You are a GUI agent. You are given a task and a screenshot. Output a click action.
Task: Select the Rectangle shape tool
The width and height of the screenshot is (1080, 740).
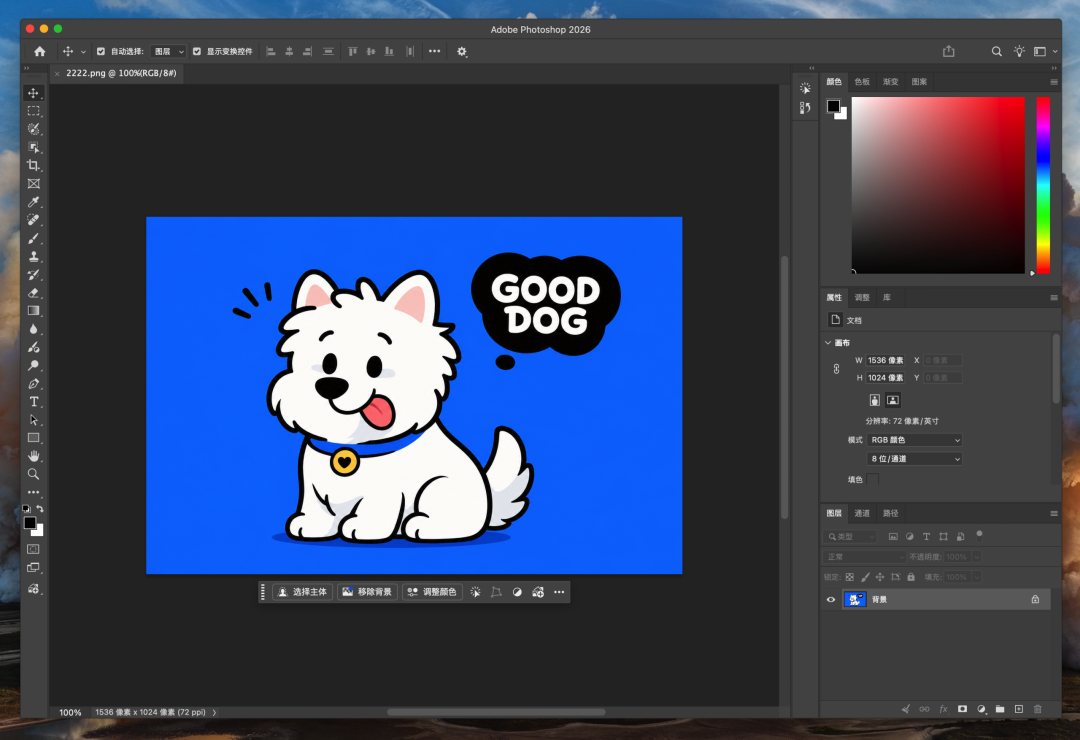[33, 438]
